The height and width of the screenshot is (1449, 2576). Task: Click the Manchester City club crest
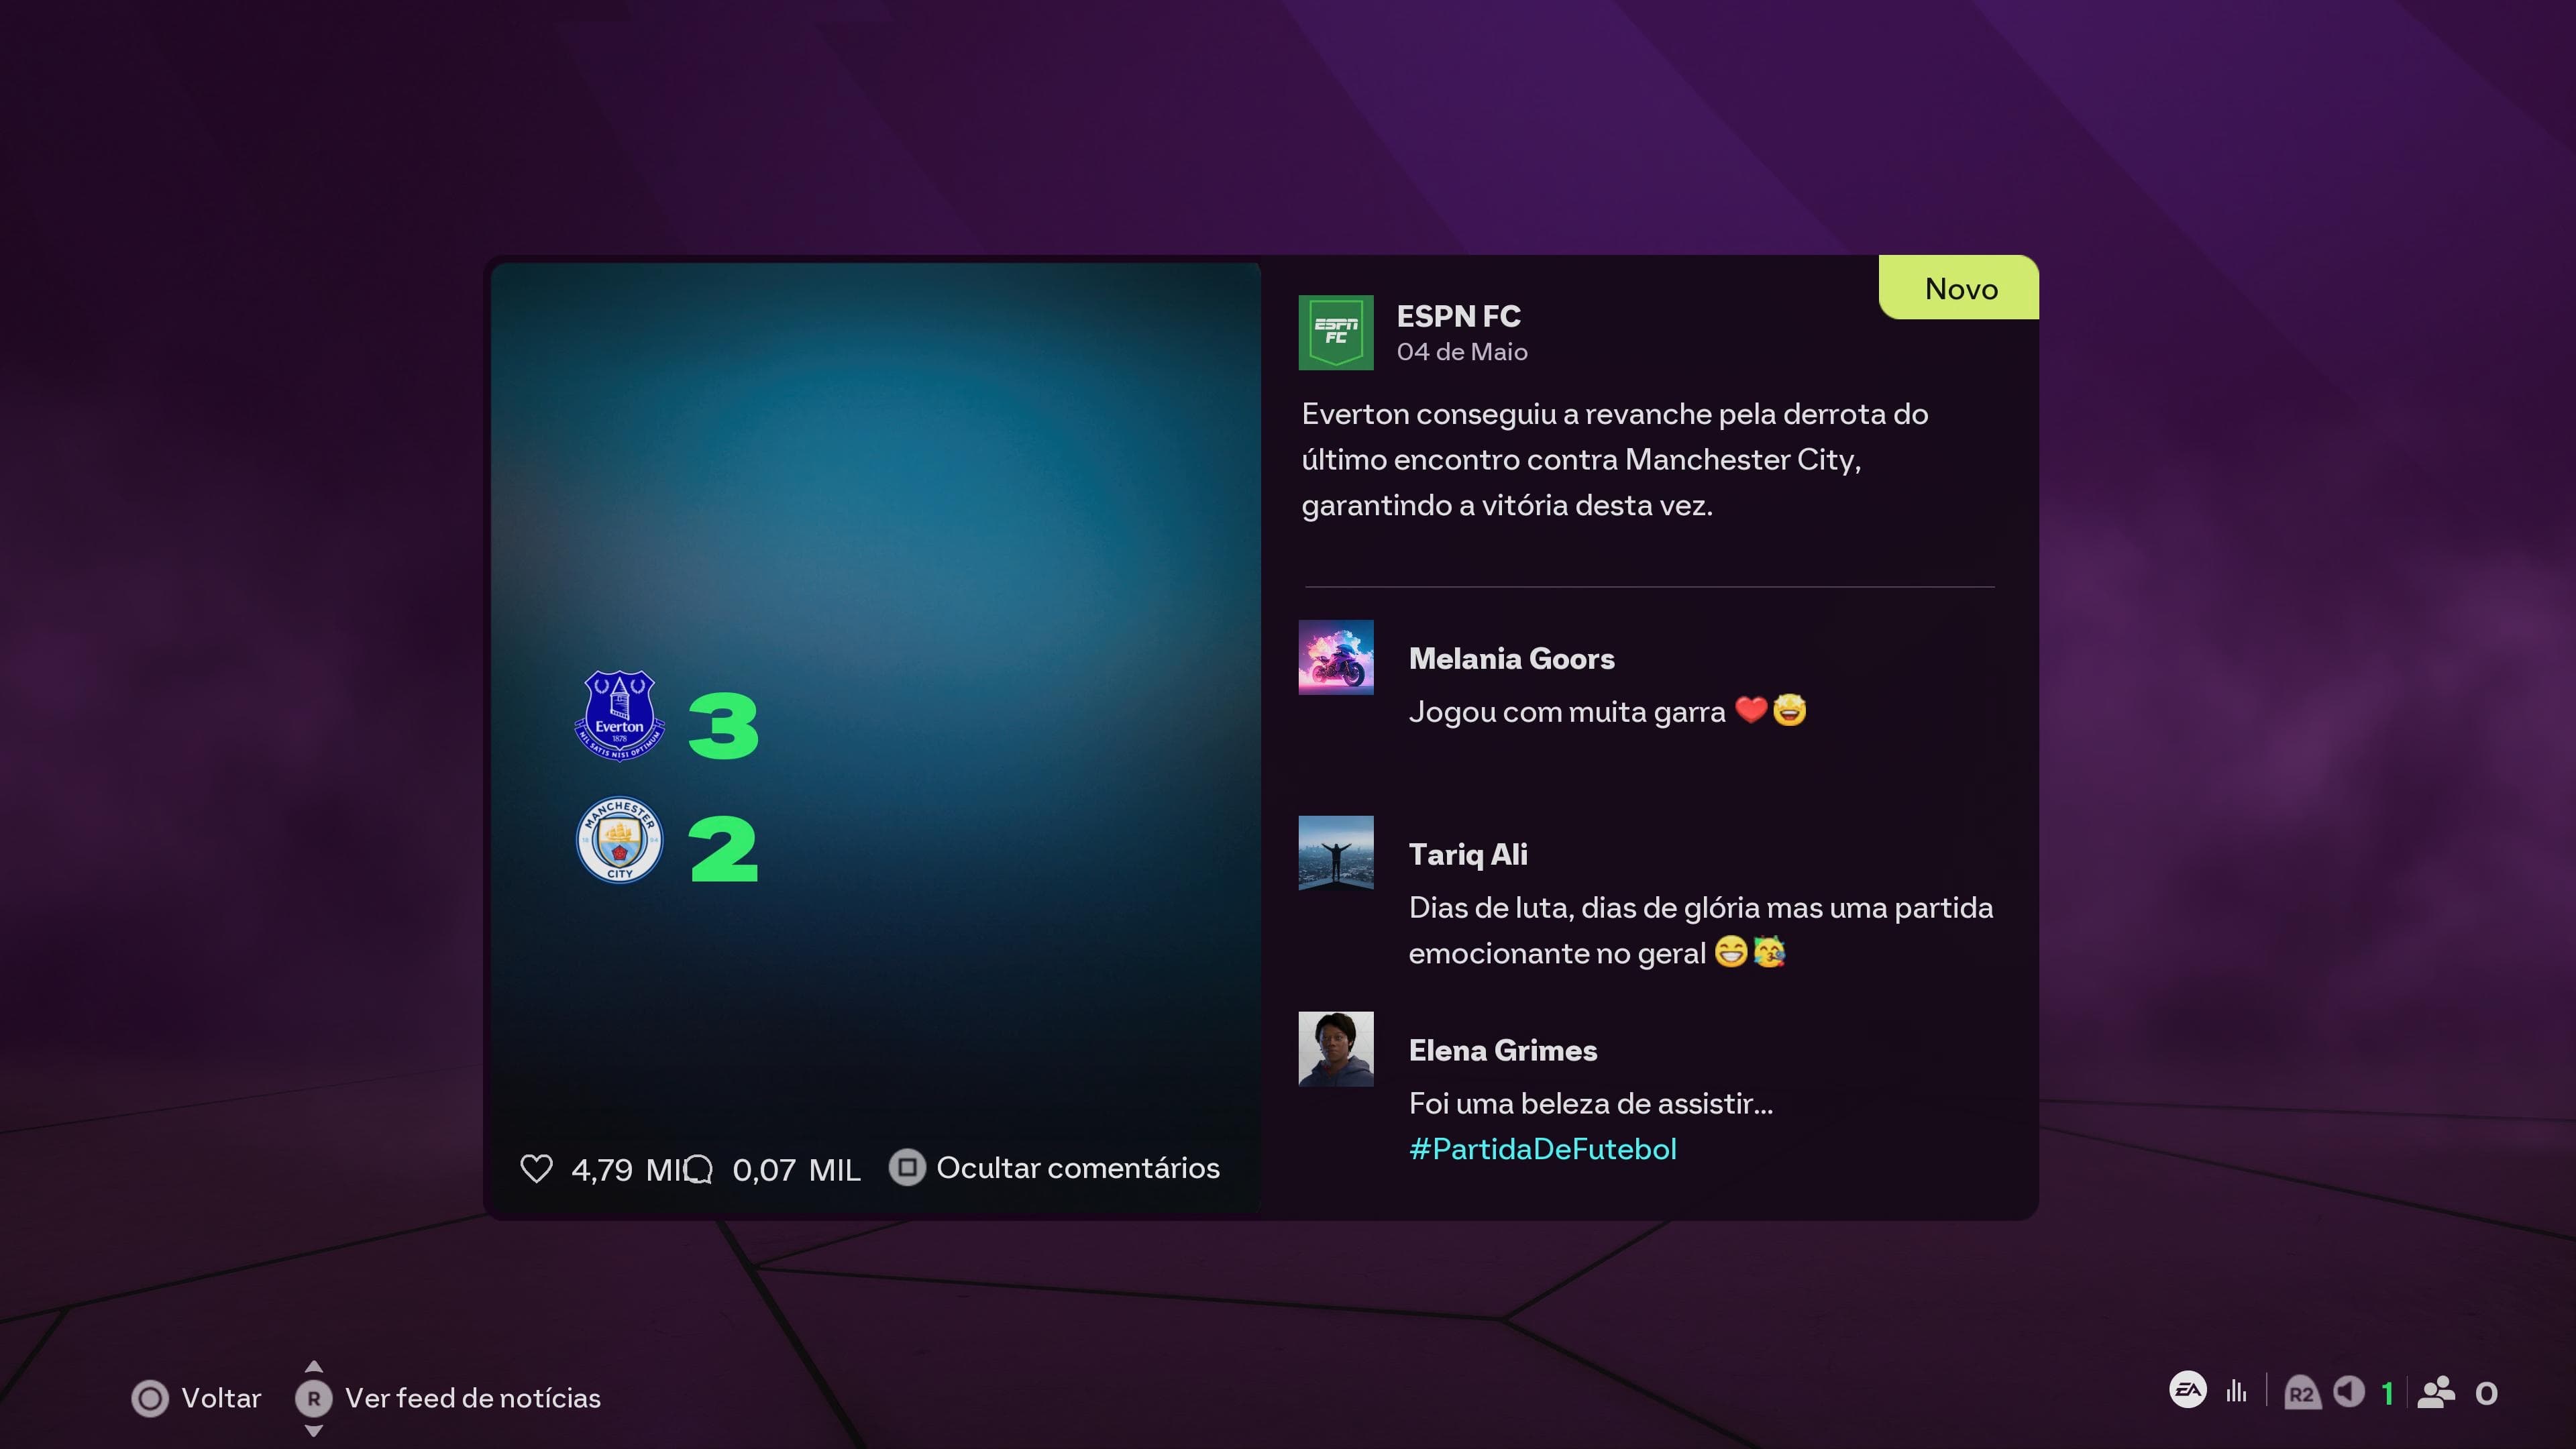(619, 840)
